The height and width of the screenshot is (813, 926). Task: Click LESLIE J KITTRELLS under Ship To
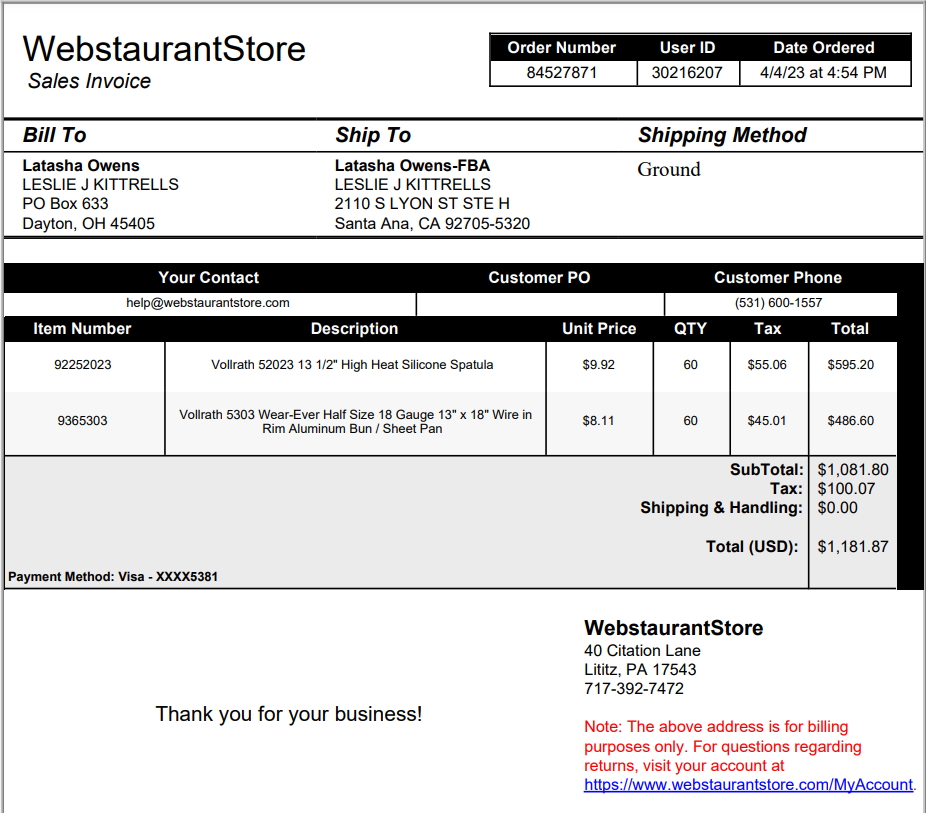[412, 185]
